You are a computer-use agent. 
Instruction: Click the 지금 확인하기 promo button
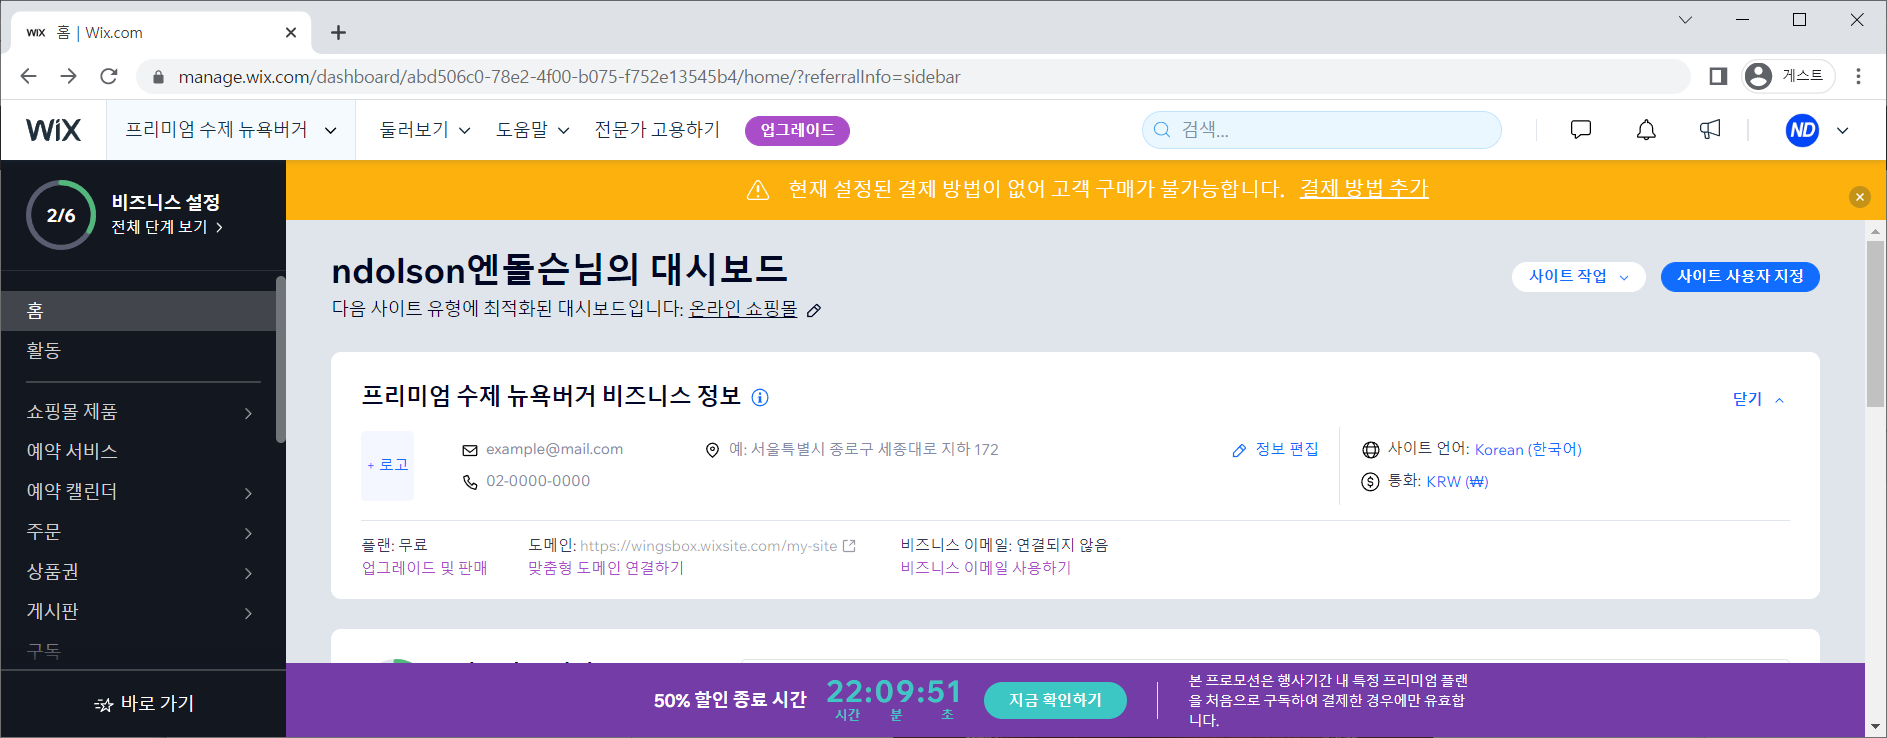[1055, 700]
